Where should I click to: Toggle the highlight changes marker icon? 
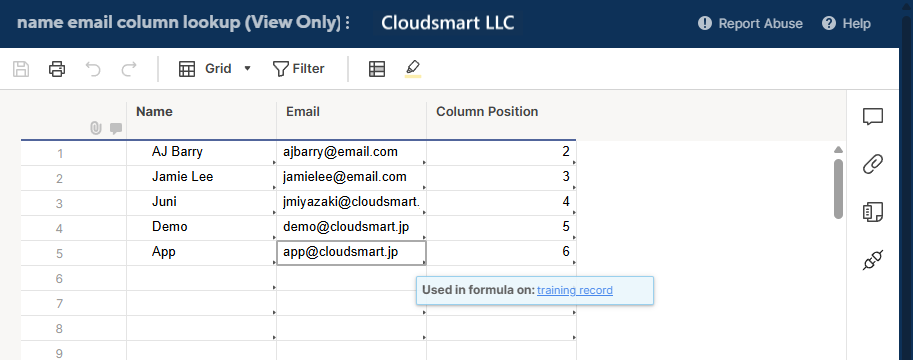click(413, 68)
